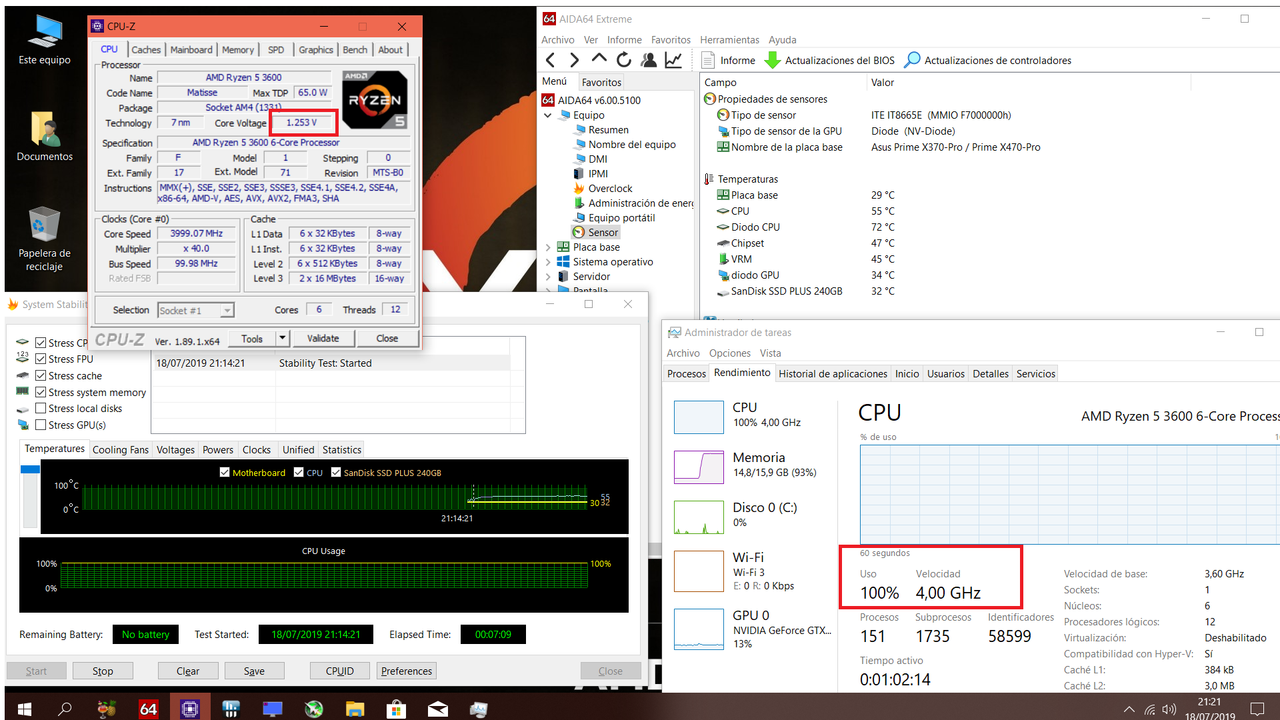This screenshot has width=1280, height=720.
Task: Click Stop button in stability test
Action: (103, 671)
